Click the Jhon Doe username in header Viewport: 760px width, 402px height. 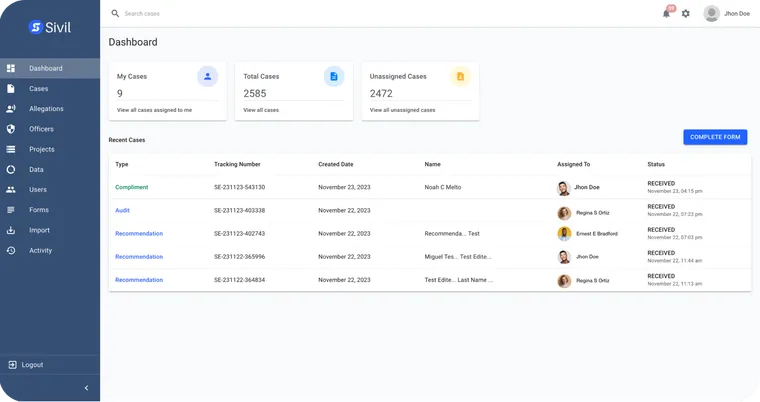pyautogui.click(x=737, y=14)
